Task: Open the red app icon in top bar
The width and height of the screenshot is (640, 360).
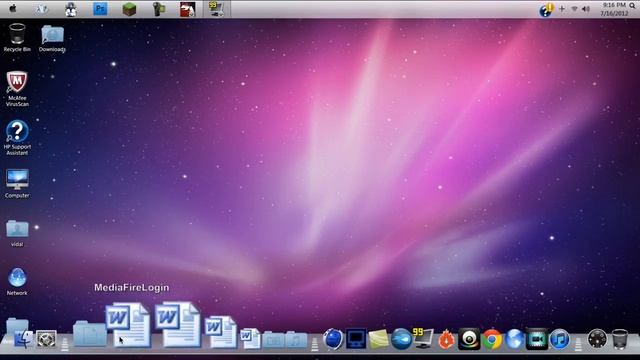Action: (x=188, y=9)
